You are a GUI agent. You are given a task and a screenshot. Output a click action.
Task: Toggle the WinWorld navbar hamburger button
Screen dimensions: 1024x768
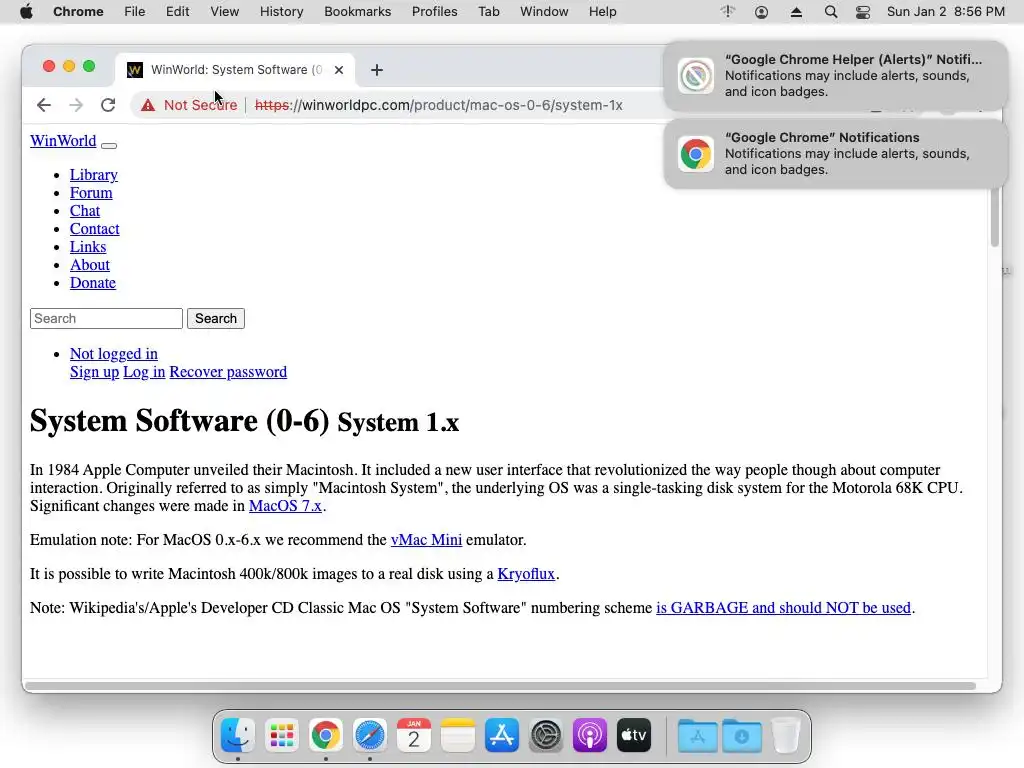pyautogui.click(x=109, y=146)
